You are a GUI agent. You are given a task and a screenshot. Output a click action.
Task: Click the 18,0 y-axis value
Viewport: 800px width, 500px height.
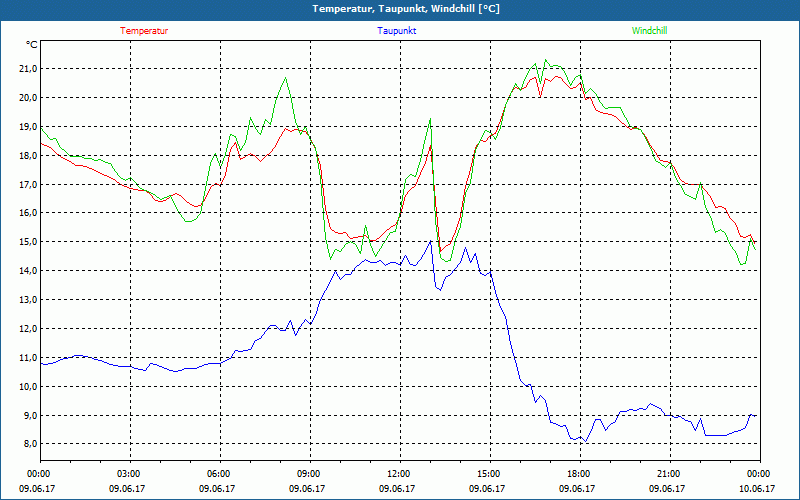click(x=28, y=156)
